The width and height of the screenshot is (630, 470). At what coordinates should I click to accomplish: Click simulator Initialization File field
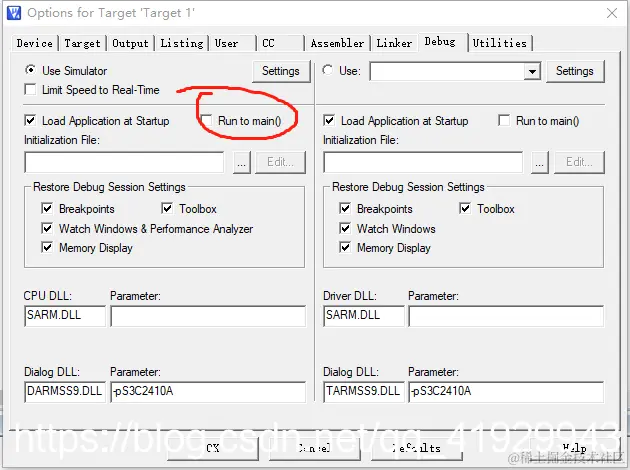tap(124, 162)
